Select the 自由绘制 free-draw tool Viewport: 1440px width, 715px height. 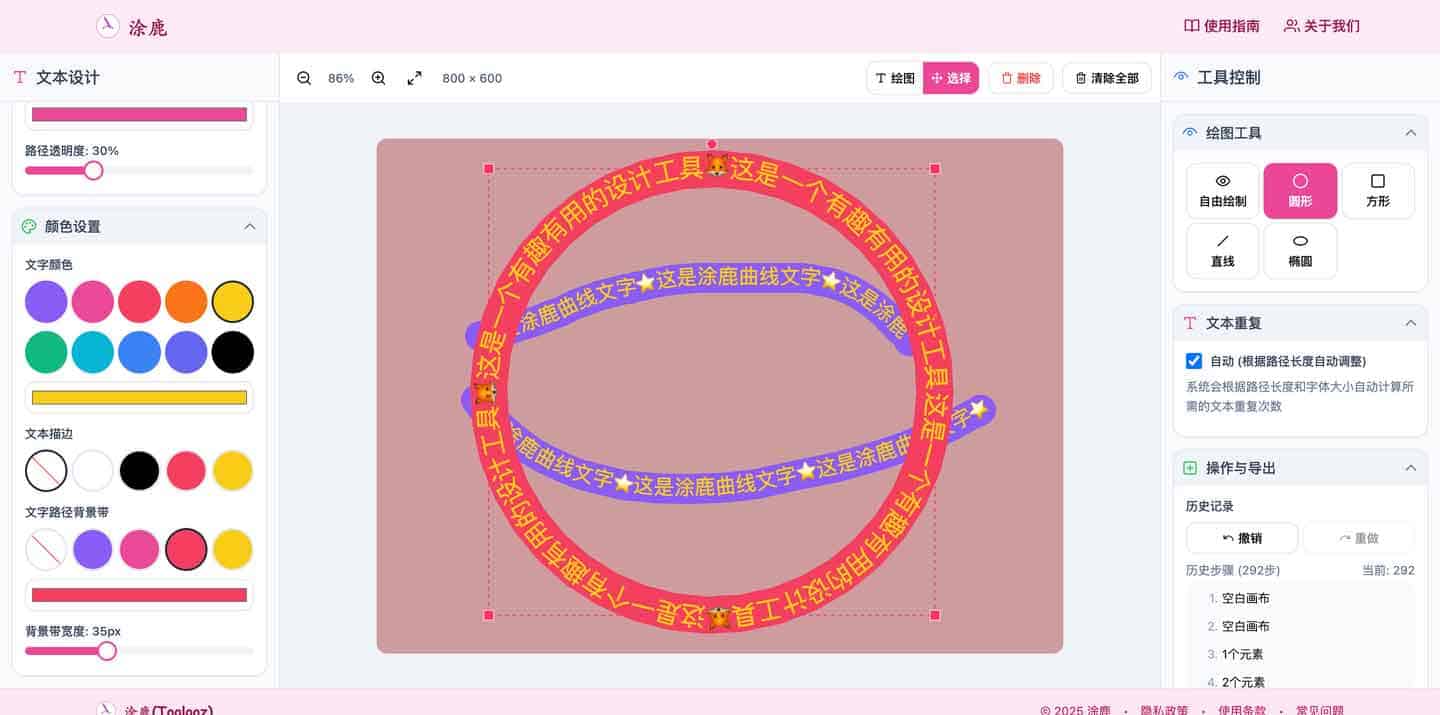click(x=1222, y=190)
